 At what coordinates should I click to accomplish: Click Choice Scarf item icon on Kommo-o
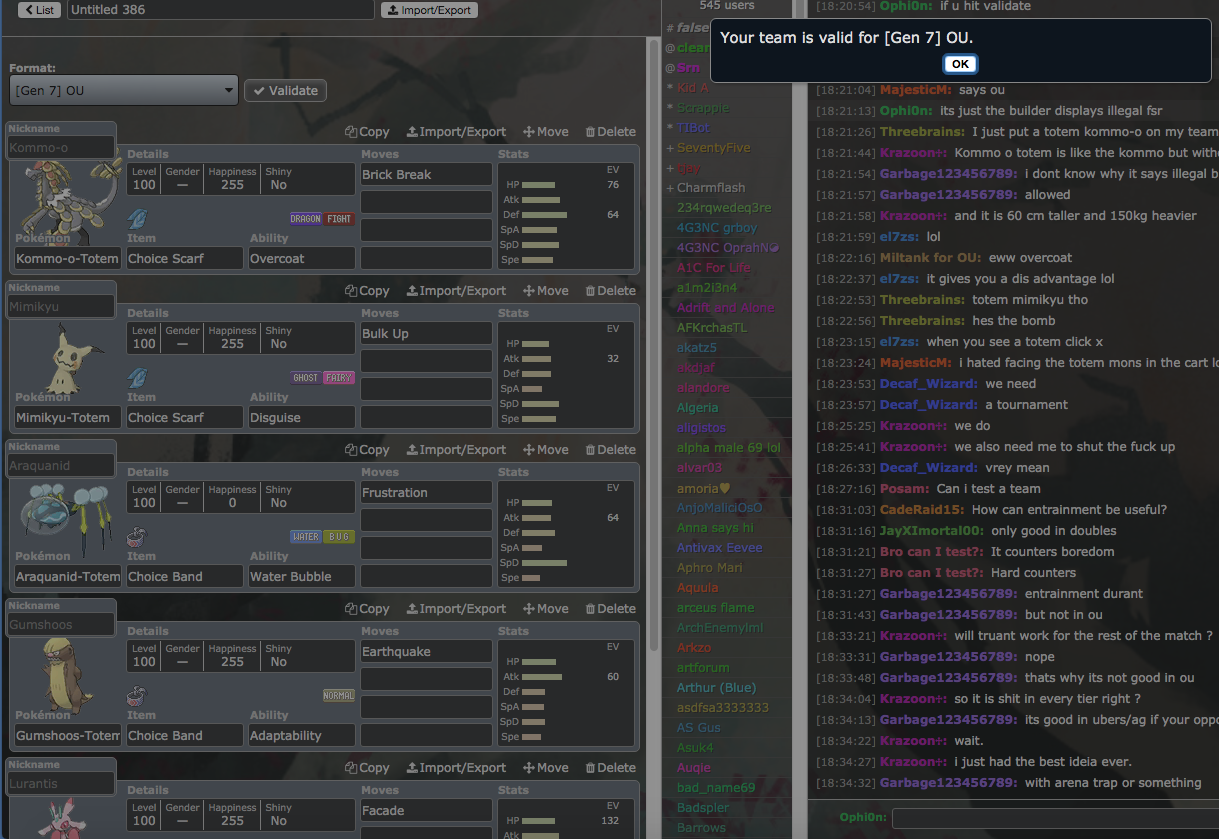coord(137,218)
